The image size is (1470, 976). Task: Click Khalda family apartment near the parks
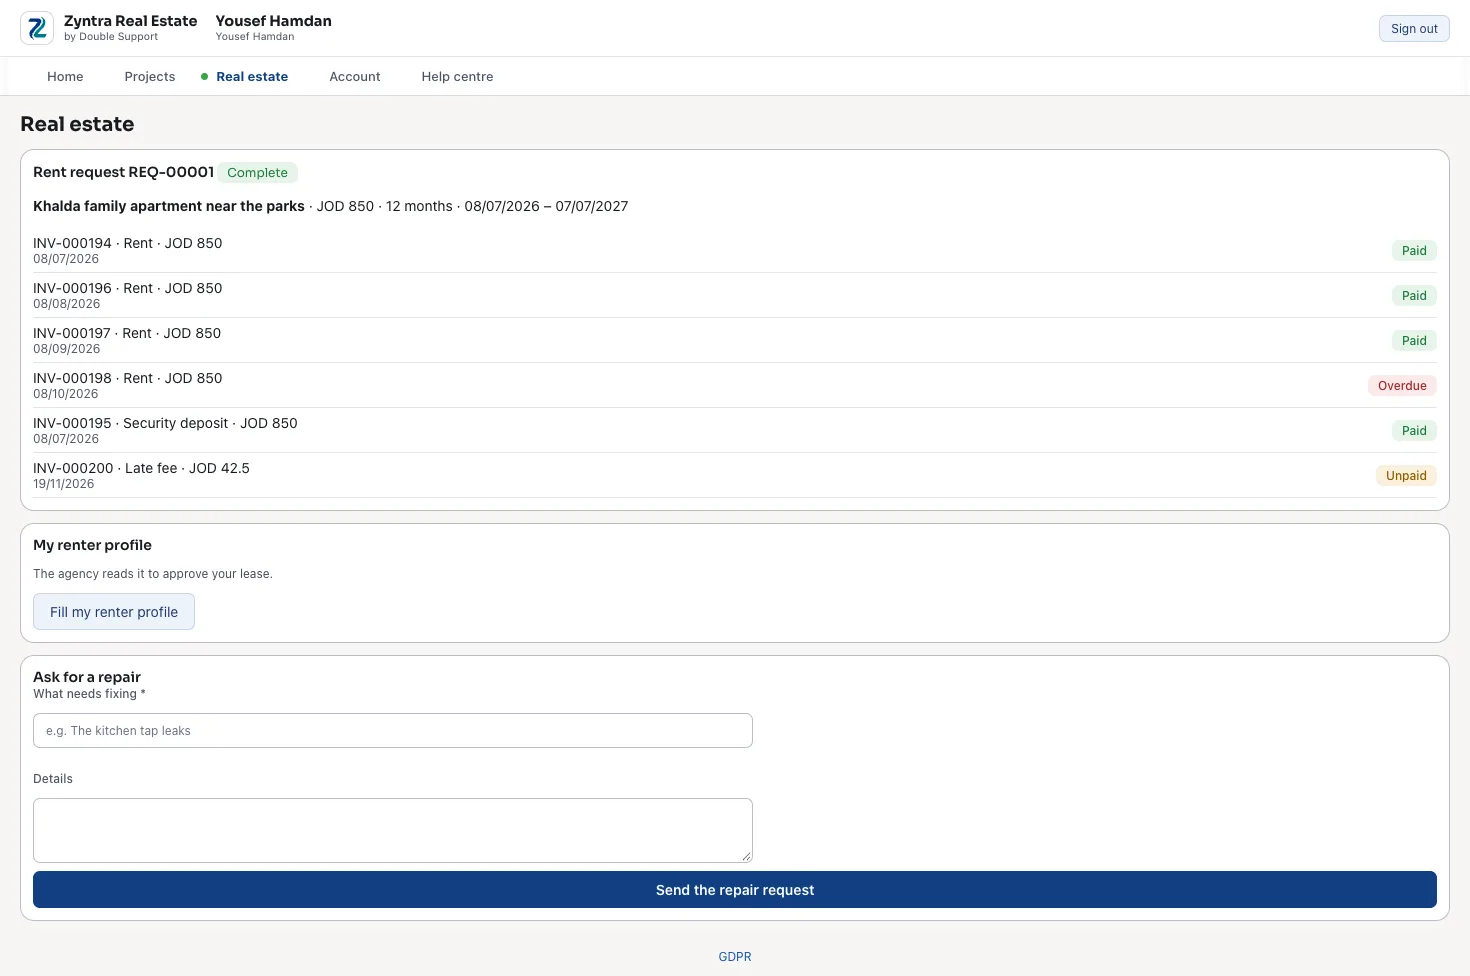click(x=169, y=206)
